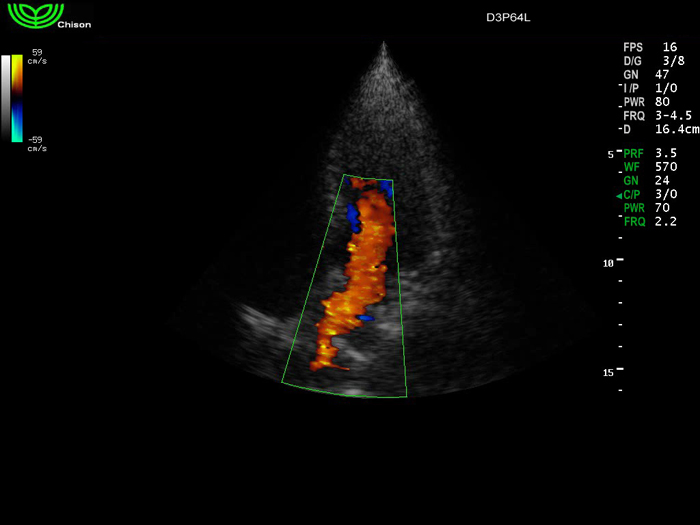Click the 59 cm/s upper velocity label

[37, 56]
